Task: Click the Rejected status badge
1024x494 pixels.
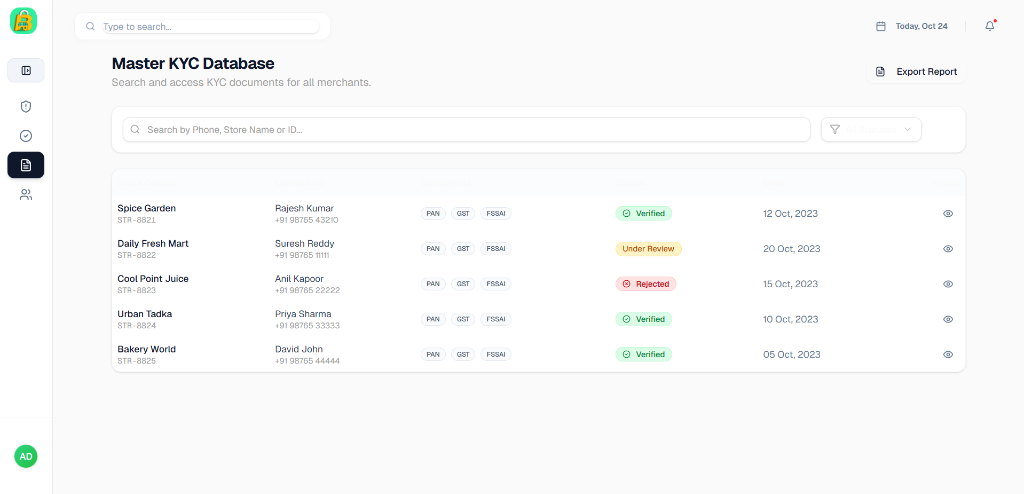Action: [645, 284]
